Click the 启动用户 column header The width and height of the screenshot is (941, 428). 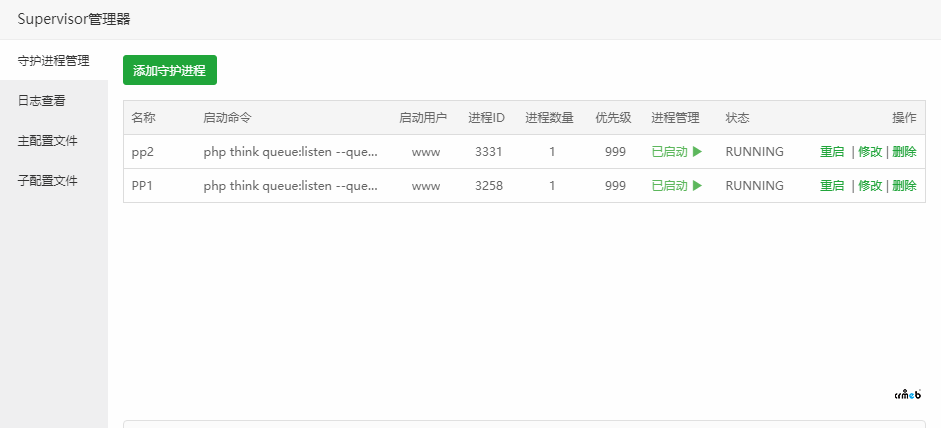tap(423, 118)
